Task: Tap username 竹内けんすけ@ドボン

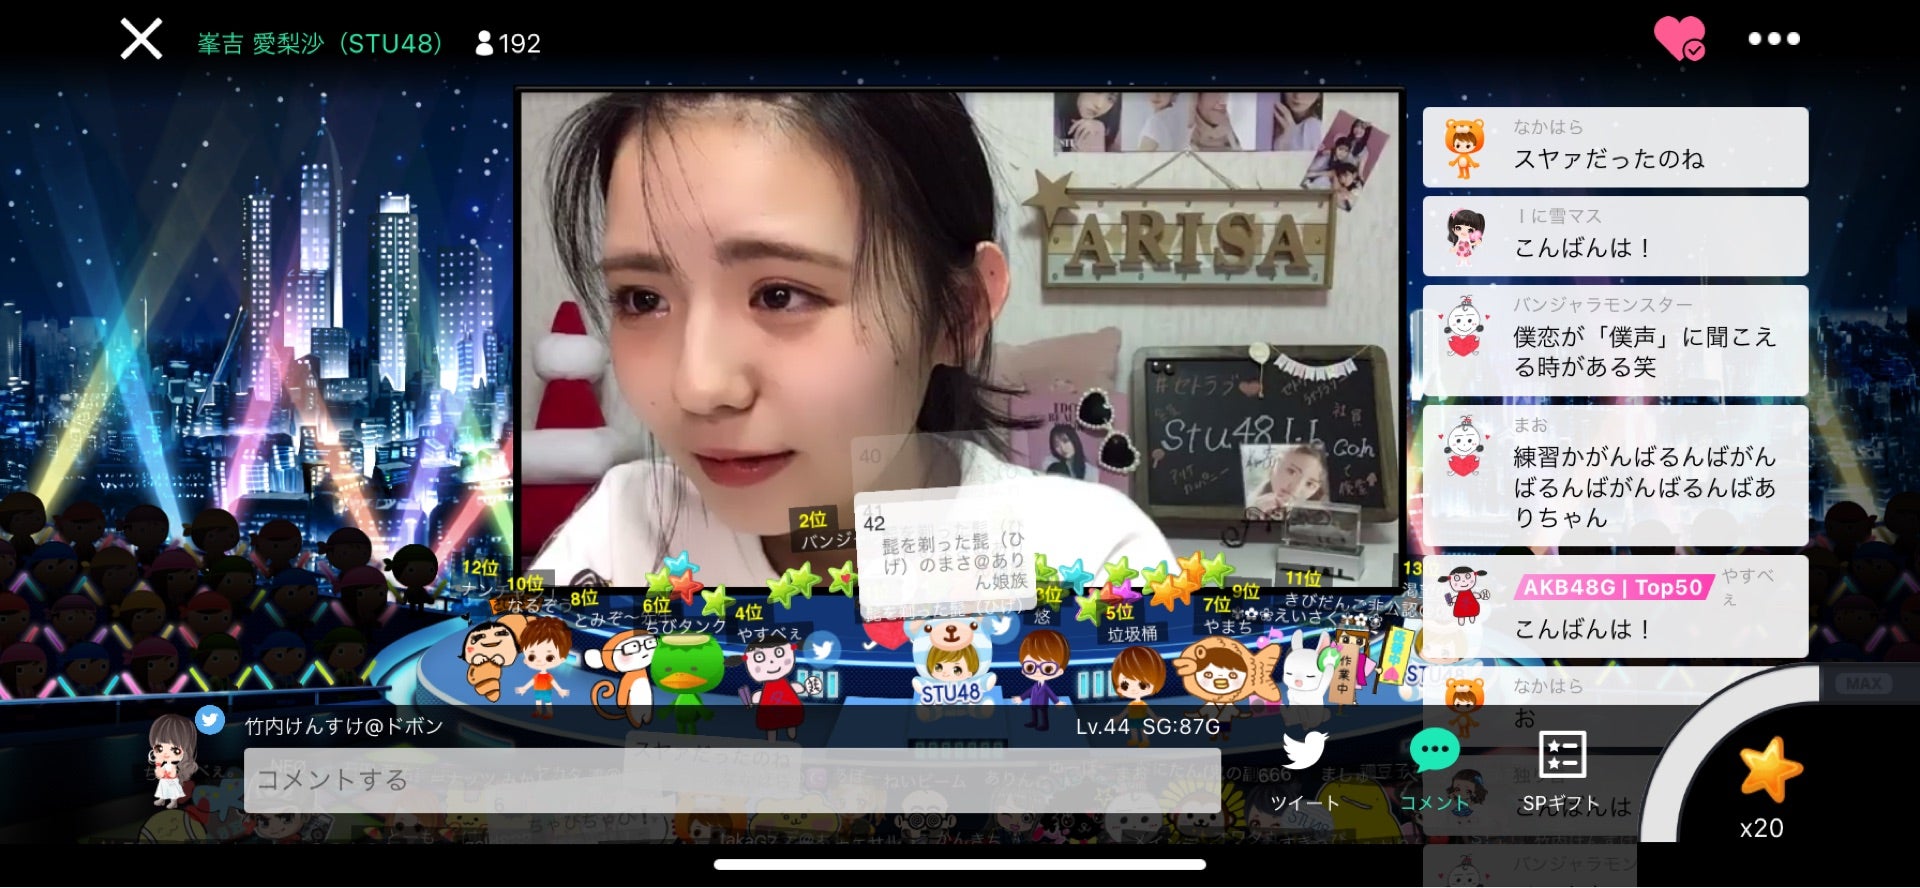Action: pyautogui.click(x=343, y=726)
